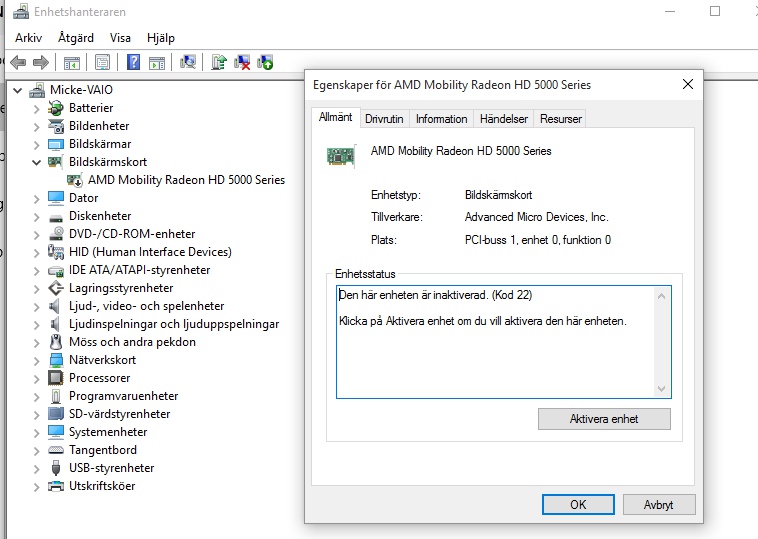Toggle the action pane toolbar icon

[x=157, y=62]
